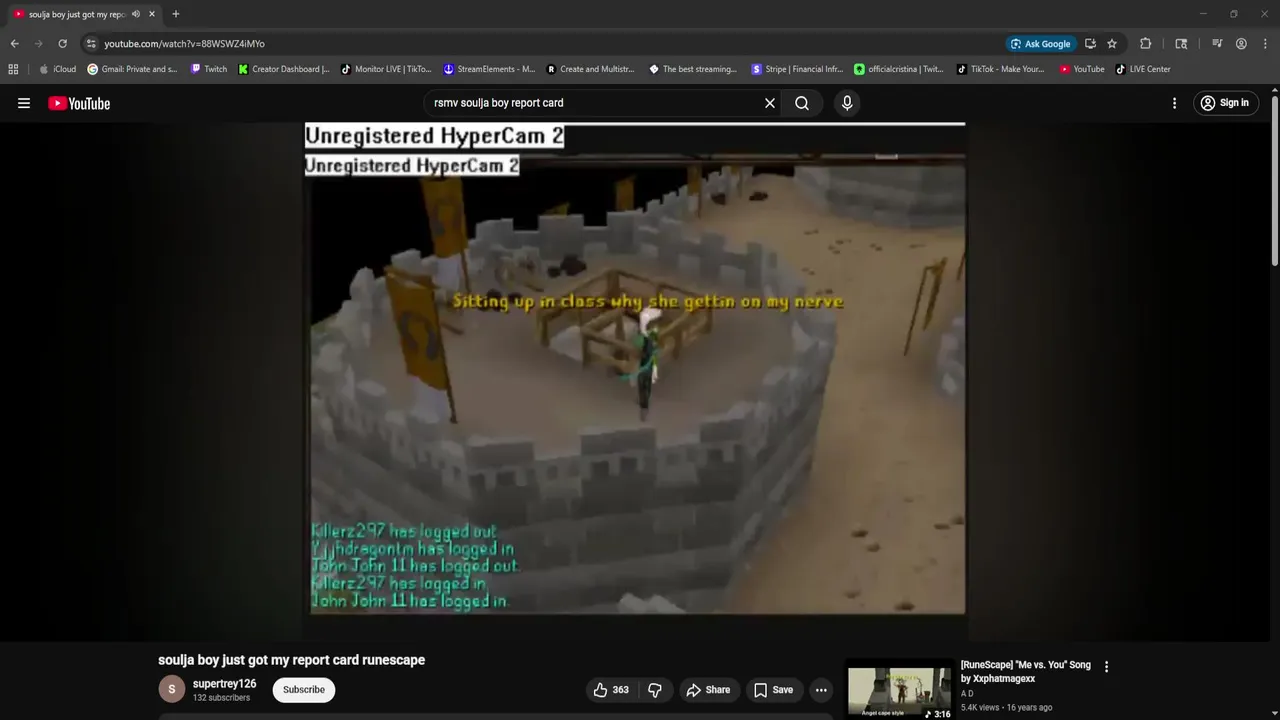
Task: Sign in to YouTube
Action: [1225, 103]
